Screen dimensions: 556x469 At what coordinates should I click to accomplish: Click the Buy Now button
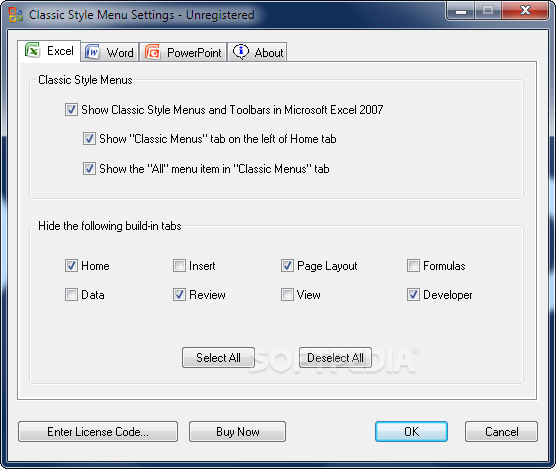pos(238,431)
